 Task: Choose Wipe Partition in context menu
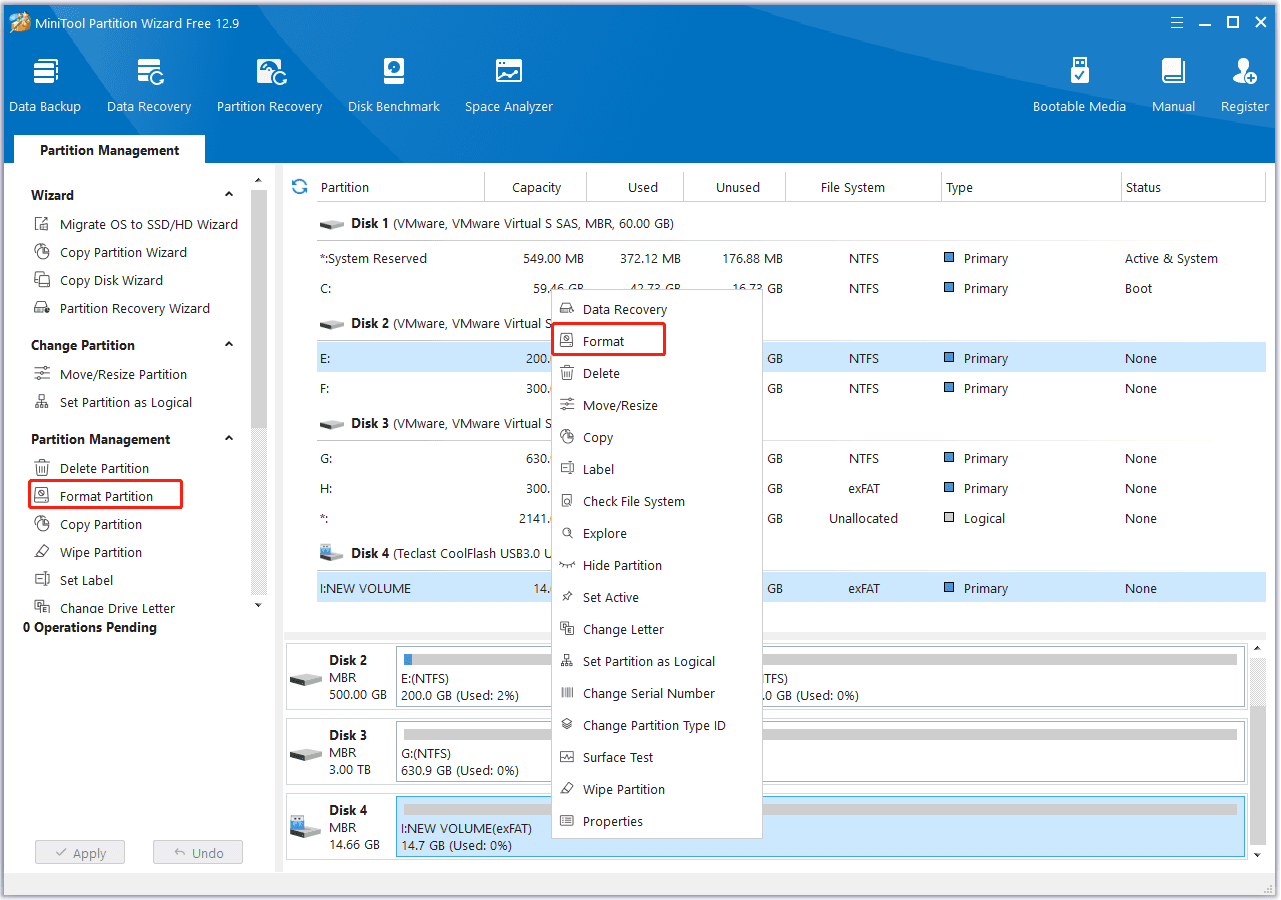point(657,789)
